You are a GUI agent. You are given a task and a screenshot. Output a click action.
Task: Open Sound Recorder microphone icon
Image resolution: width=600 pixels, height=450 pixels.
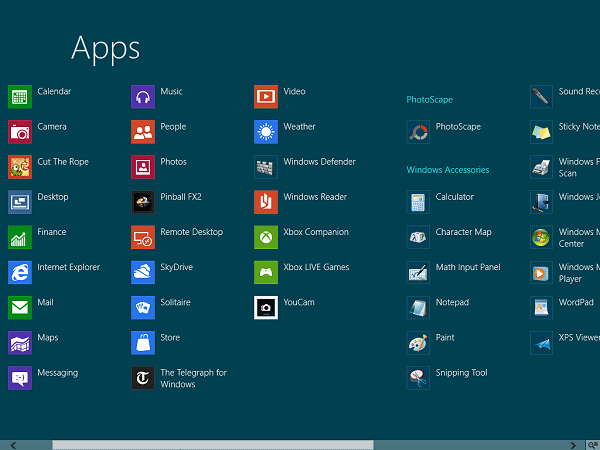coord(541,97)
